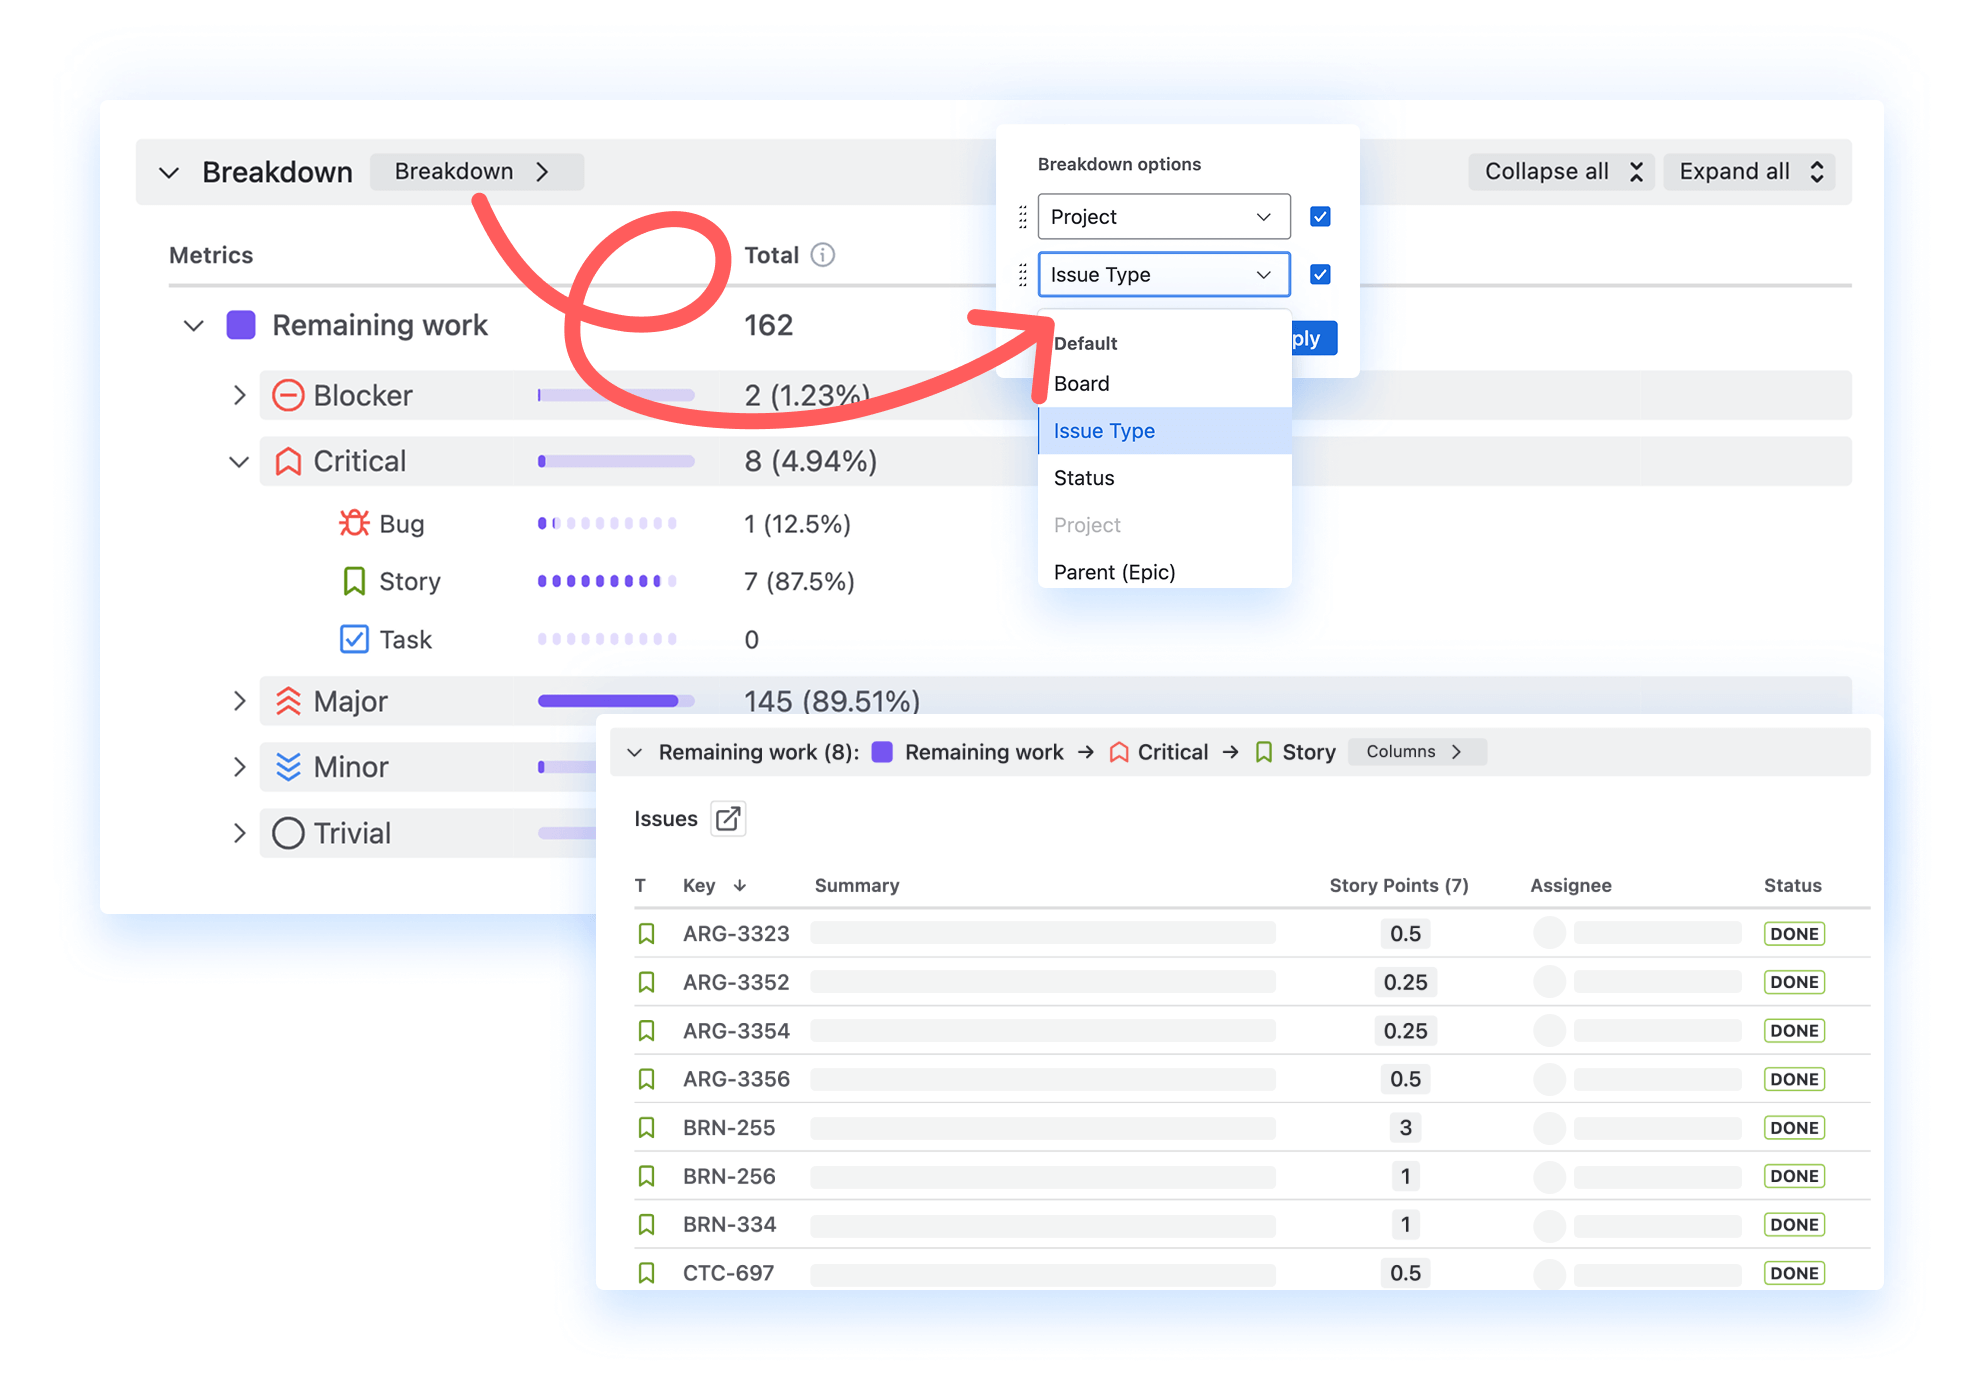The height and width of the screenshot is (1388, 1984).
Task: Select Status from dropdown list
Action: 1084,478
